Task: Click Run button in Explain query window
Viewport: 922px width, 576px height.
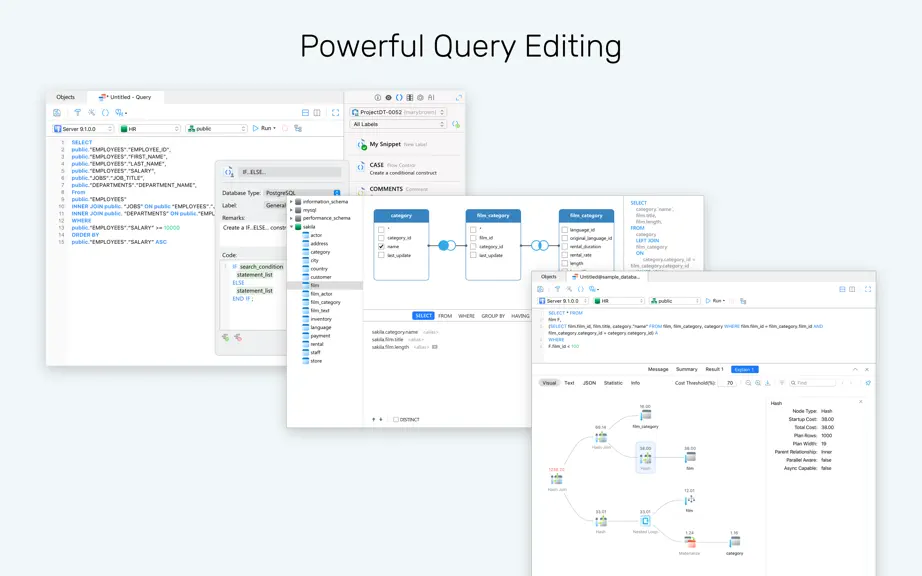Action: (x=715, y=301)
